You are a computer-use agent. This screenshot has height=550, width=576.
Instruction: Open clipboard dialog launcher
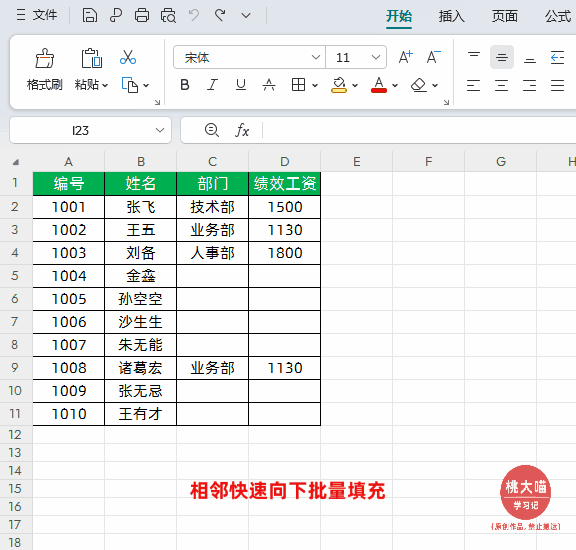click(x=157, y=103)
